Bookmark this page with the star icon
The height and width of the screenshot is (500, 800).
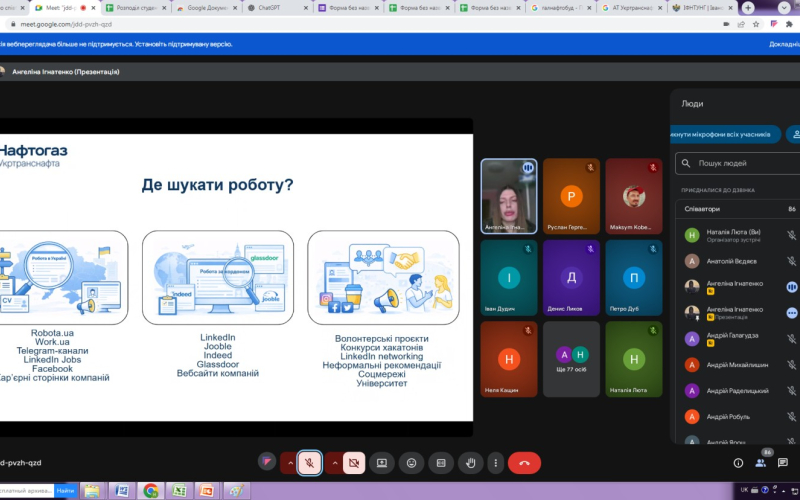[x=756, y=24]
